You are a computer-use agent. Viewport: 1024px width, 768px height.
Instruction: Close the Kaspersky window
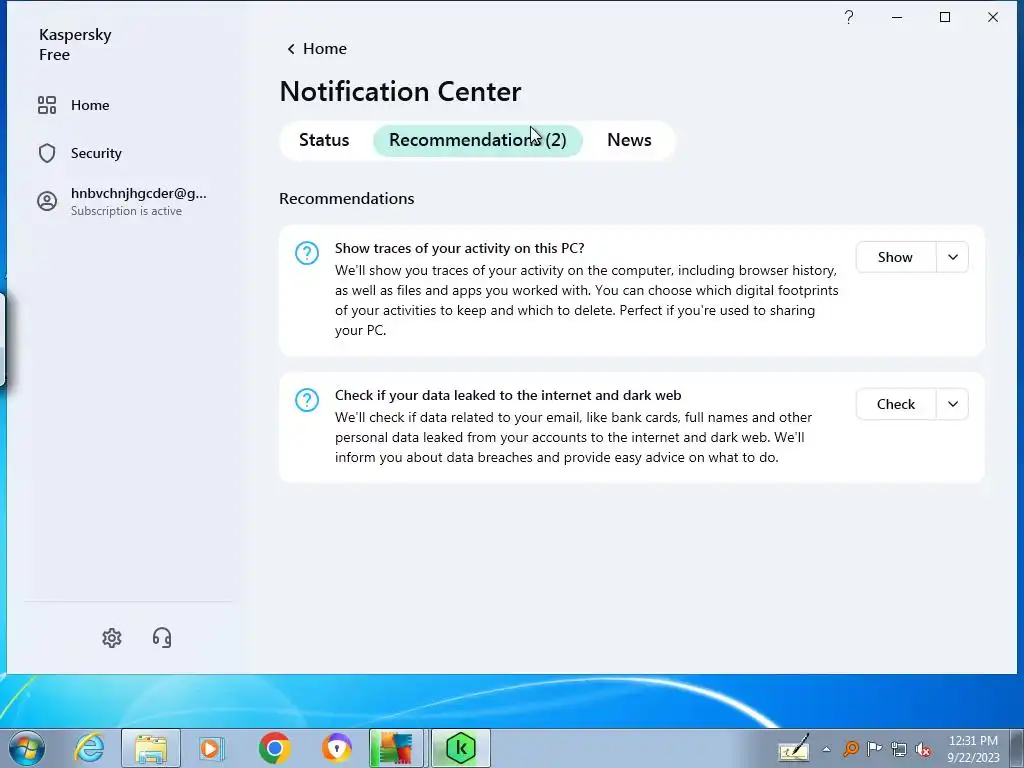(993, 18)
